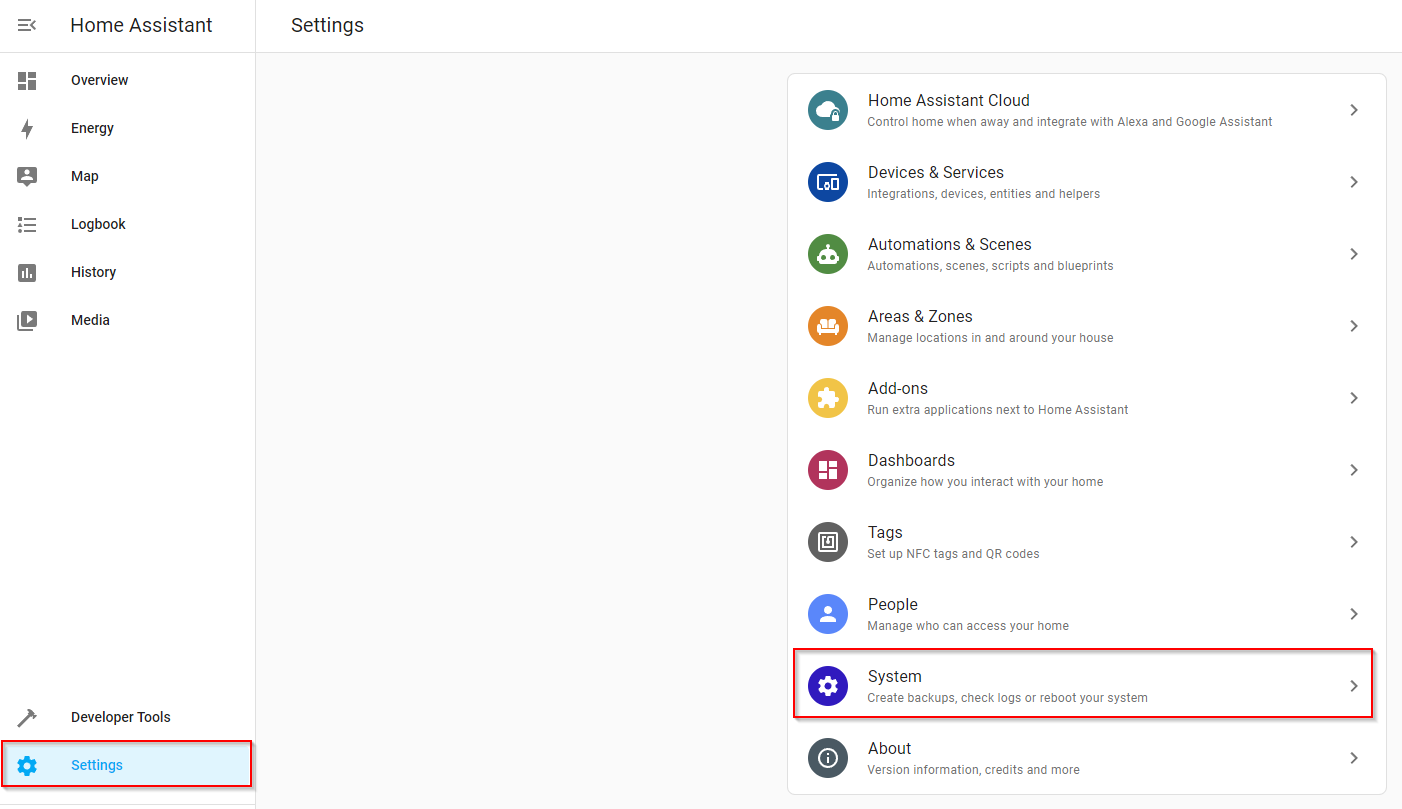1402x809 pixels.
Task: Expand Devices & Services row chevron
Action: point(1354,182)
